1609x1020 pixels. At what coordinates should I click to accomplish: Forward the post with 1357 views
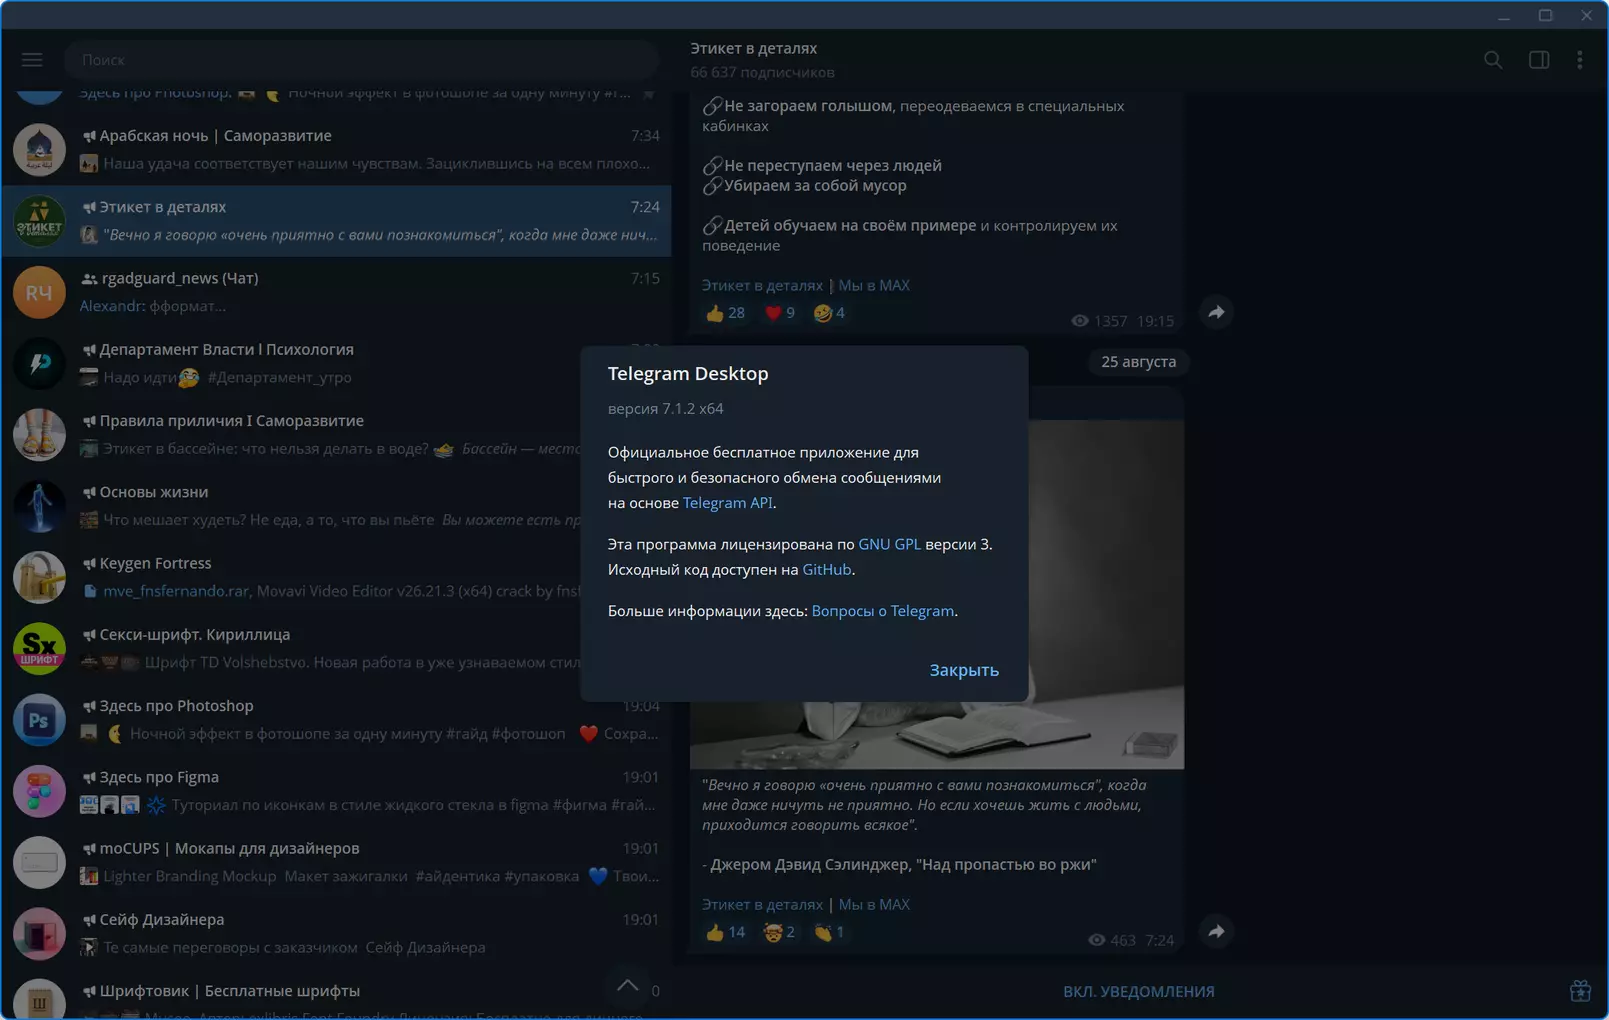(x=1216, y=313)
